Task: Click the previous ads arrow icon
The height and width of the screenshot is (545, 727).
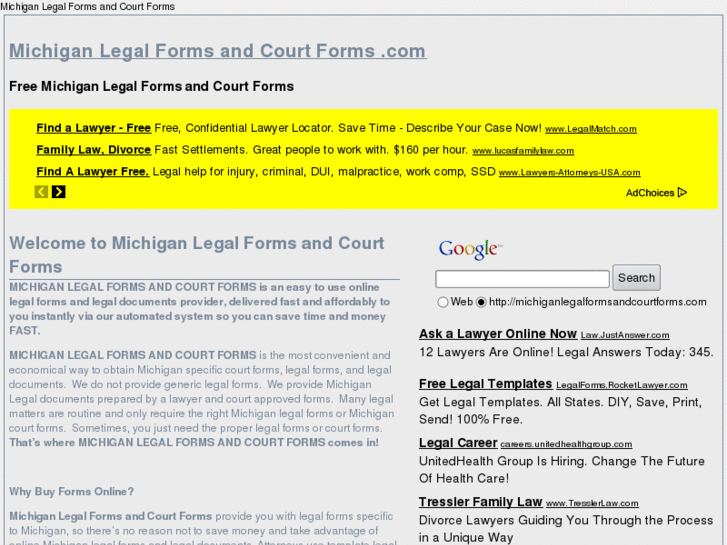Action: point(41,192)
